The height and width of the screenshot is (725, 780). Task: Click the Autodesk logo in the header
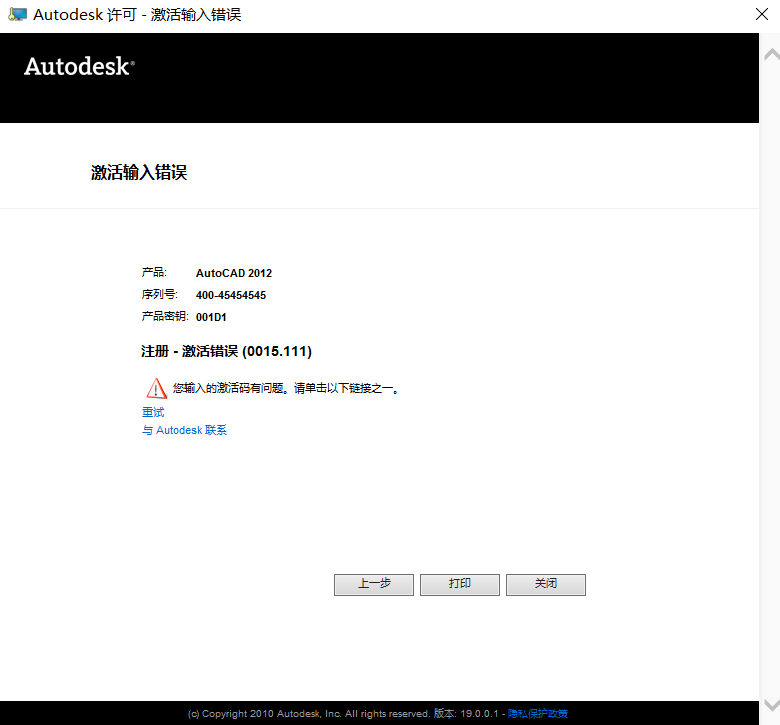tap(80, 66)
